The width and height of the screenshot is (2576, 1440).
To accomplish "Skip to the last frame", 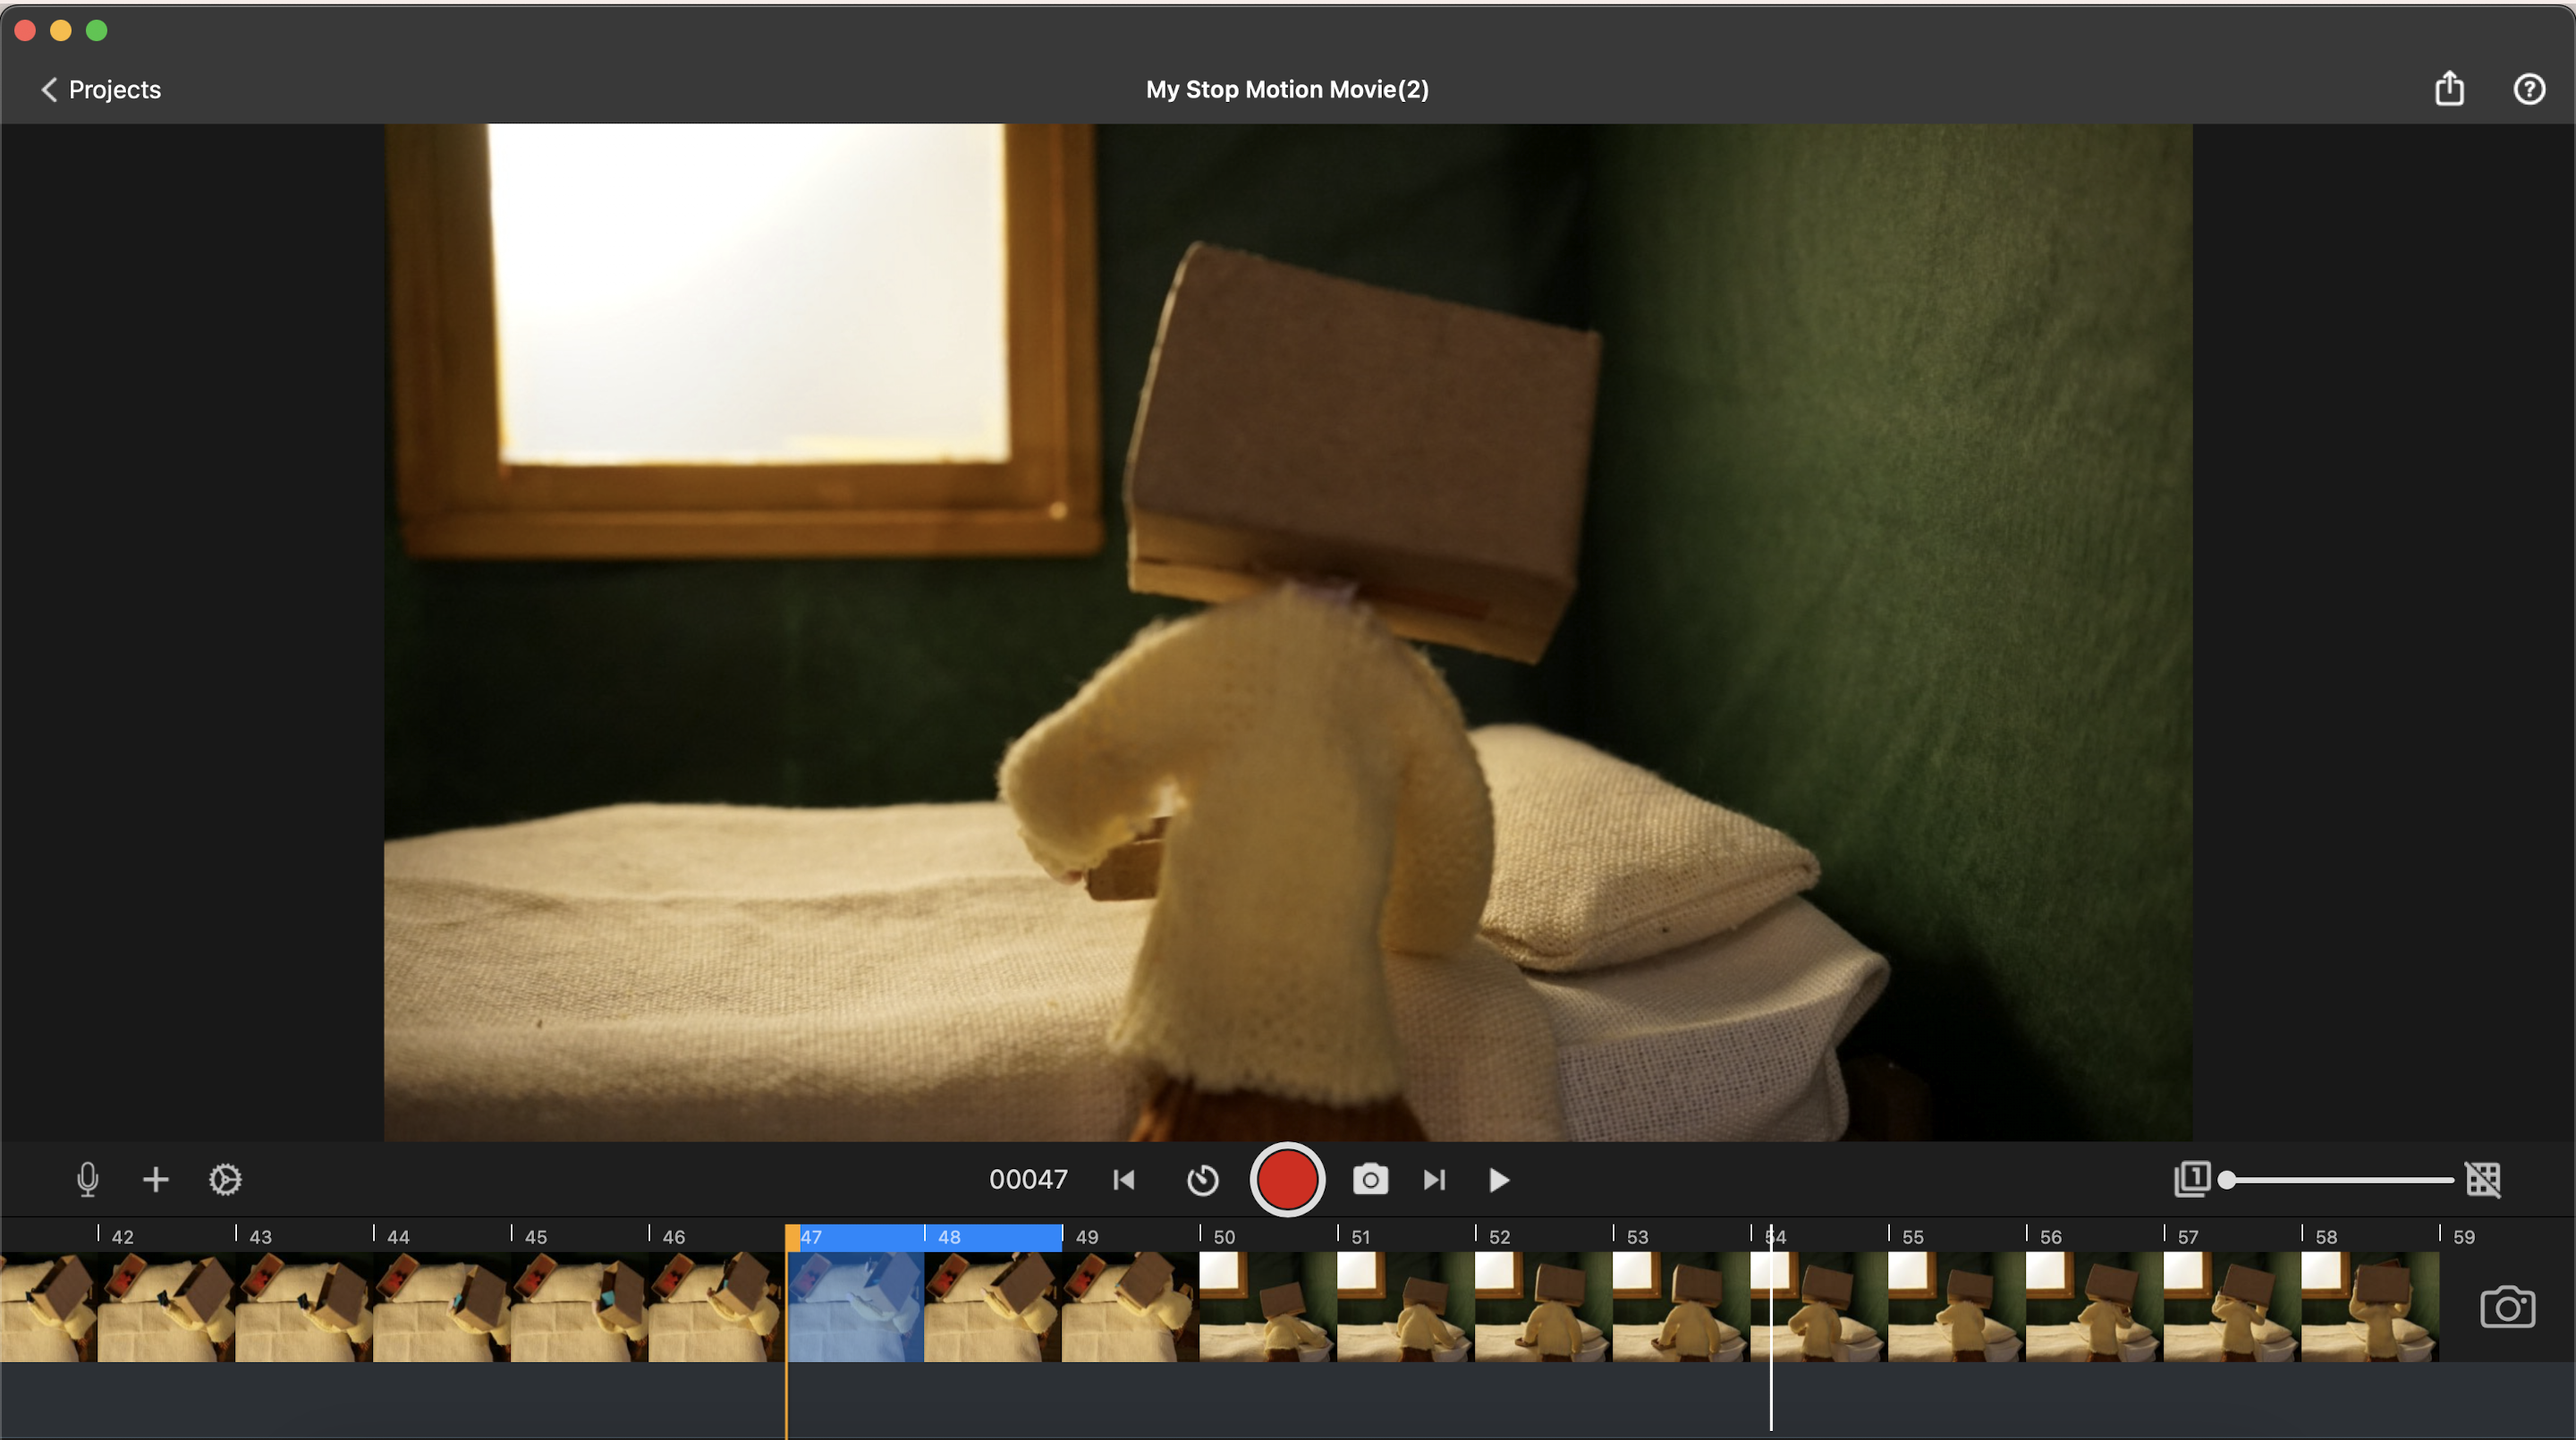I will [x=1435, y=1180].
